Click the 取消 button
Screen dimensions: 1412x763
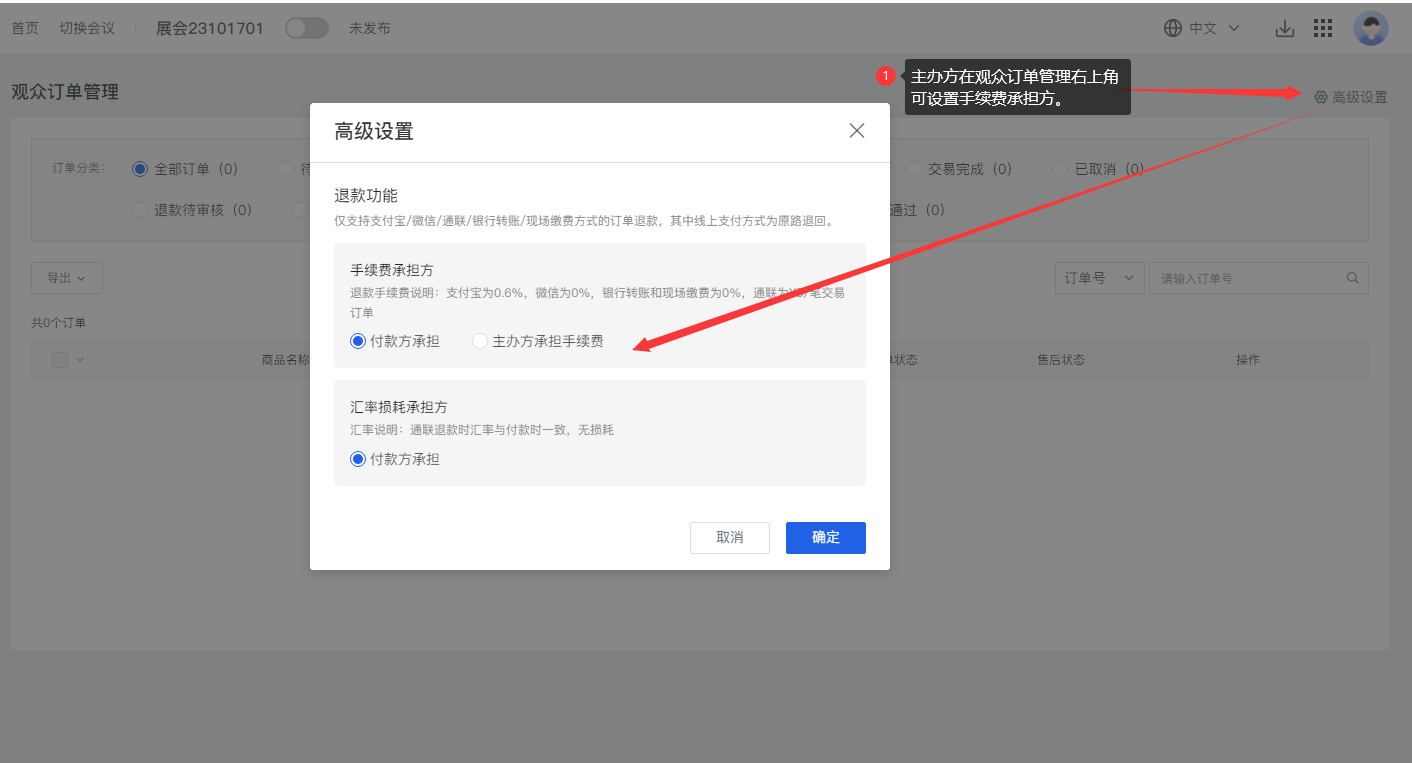click(x=730, y=537)
